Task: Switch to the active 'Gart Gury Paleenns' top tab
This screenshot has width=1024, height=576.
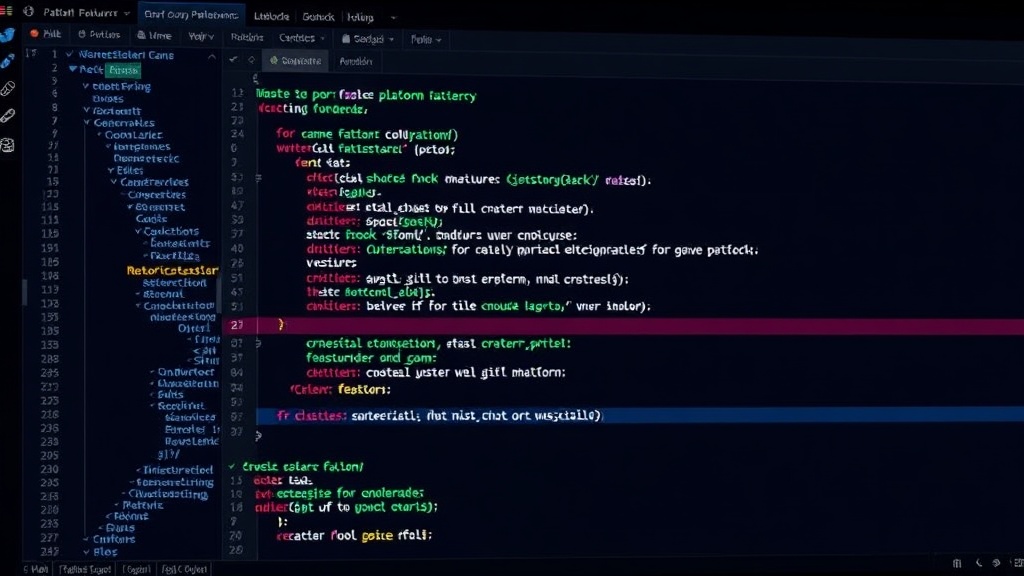Action: click(x=191, y=14)
